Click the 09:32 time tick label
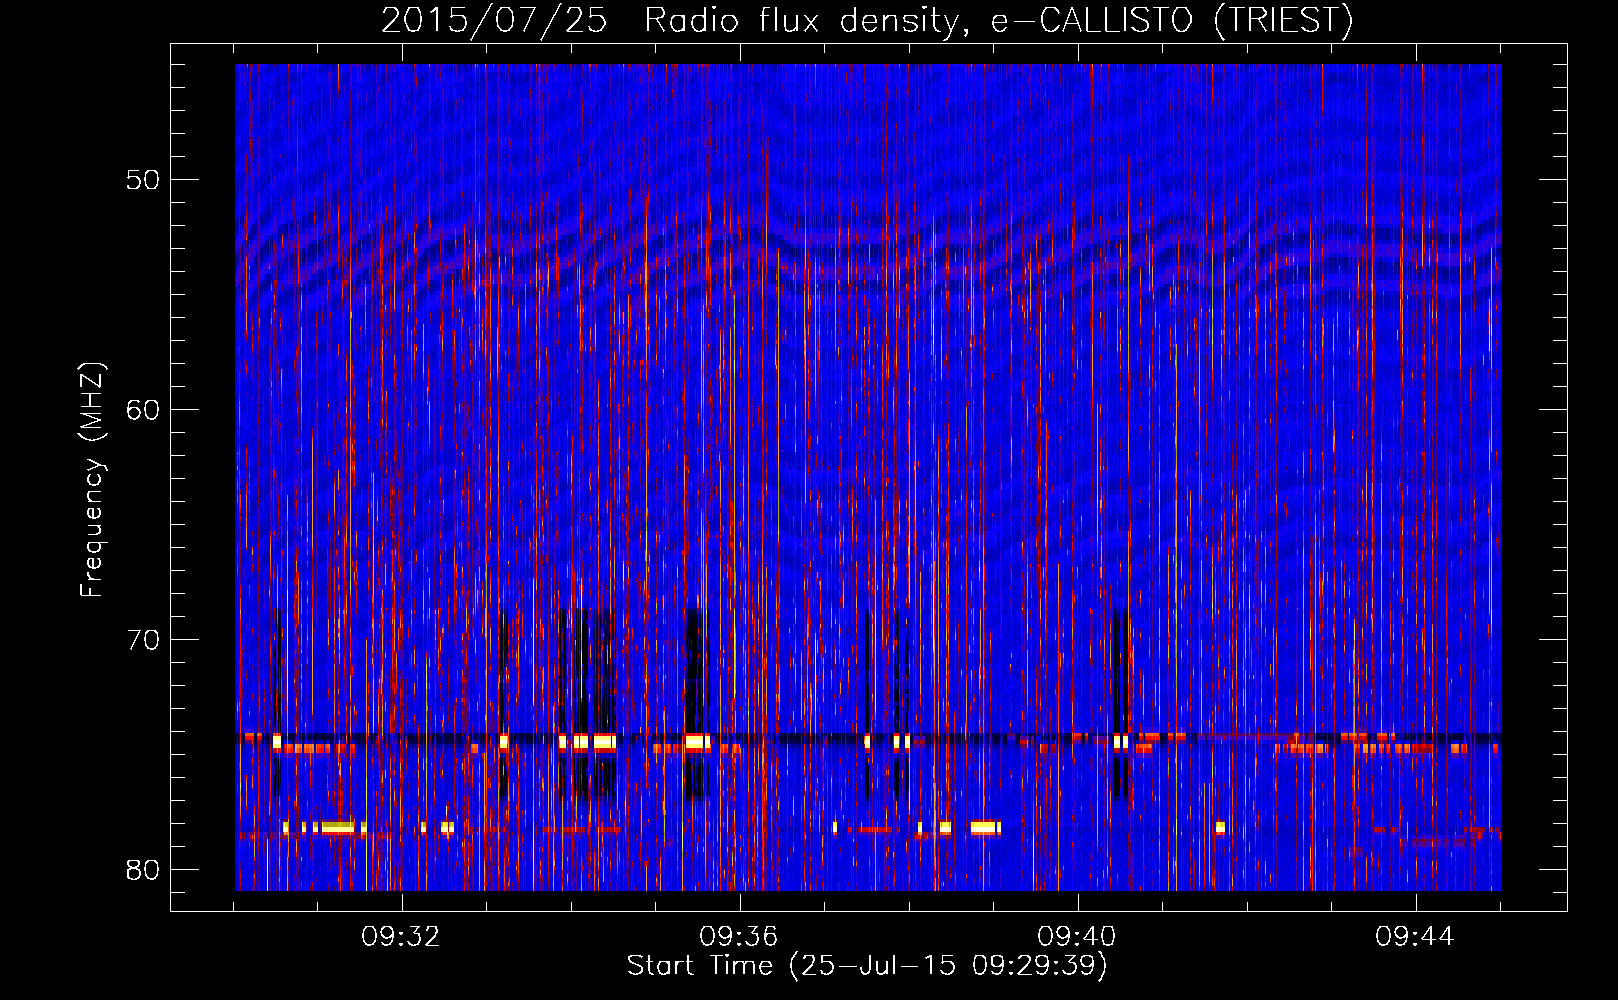 tap(401, 937)
